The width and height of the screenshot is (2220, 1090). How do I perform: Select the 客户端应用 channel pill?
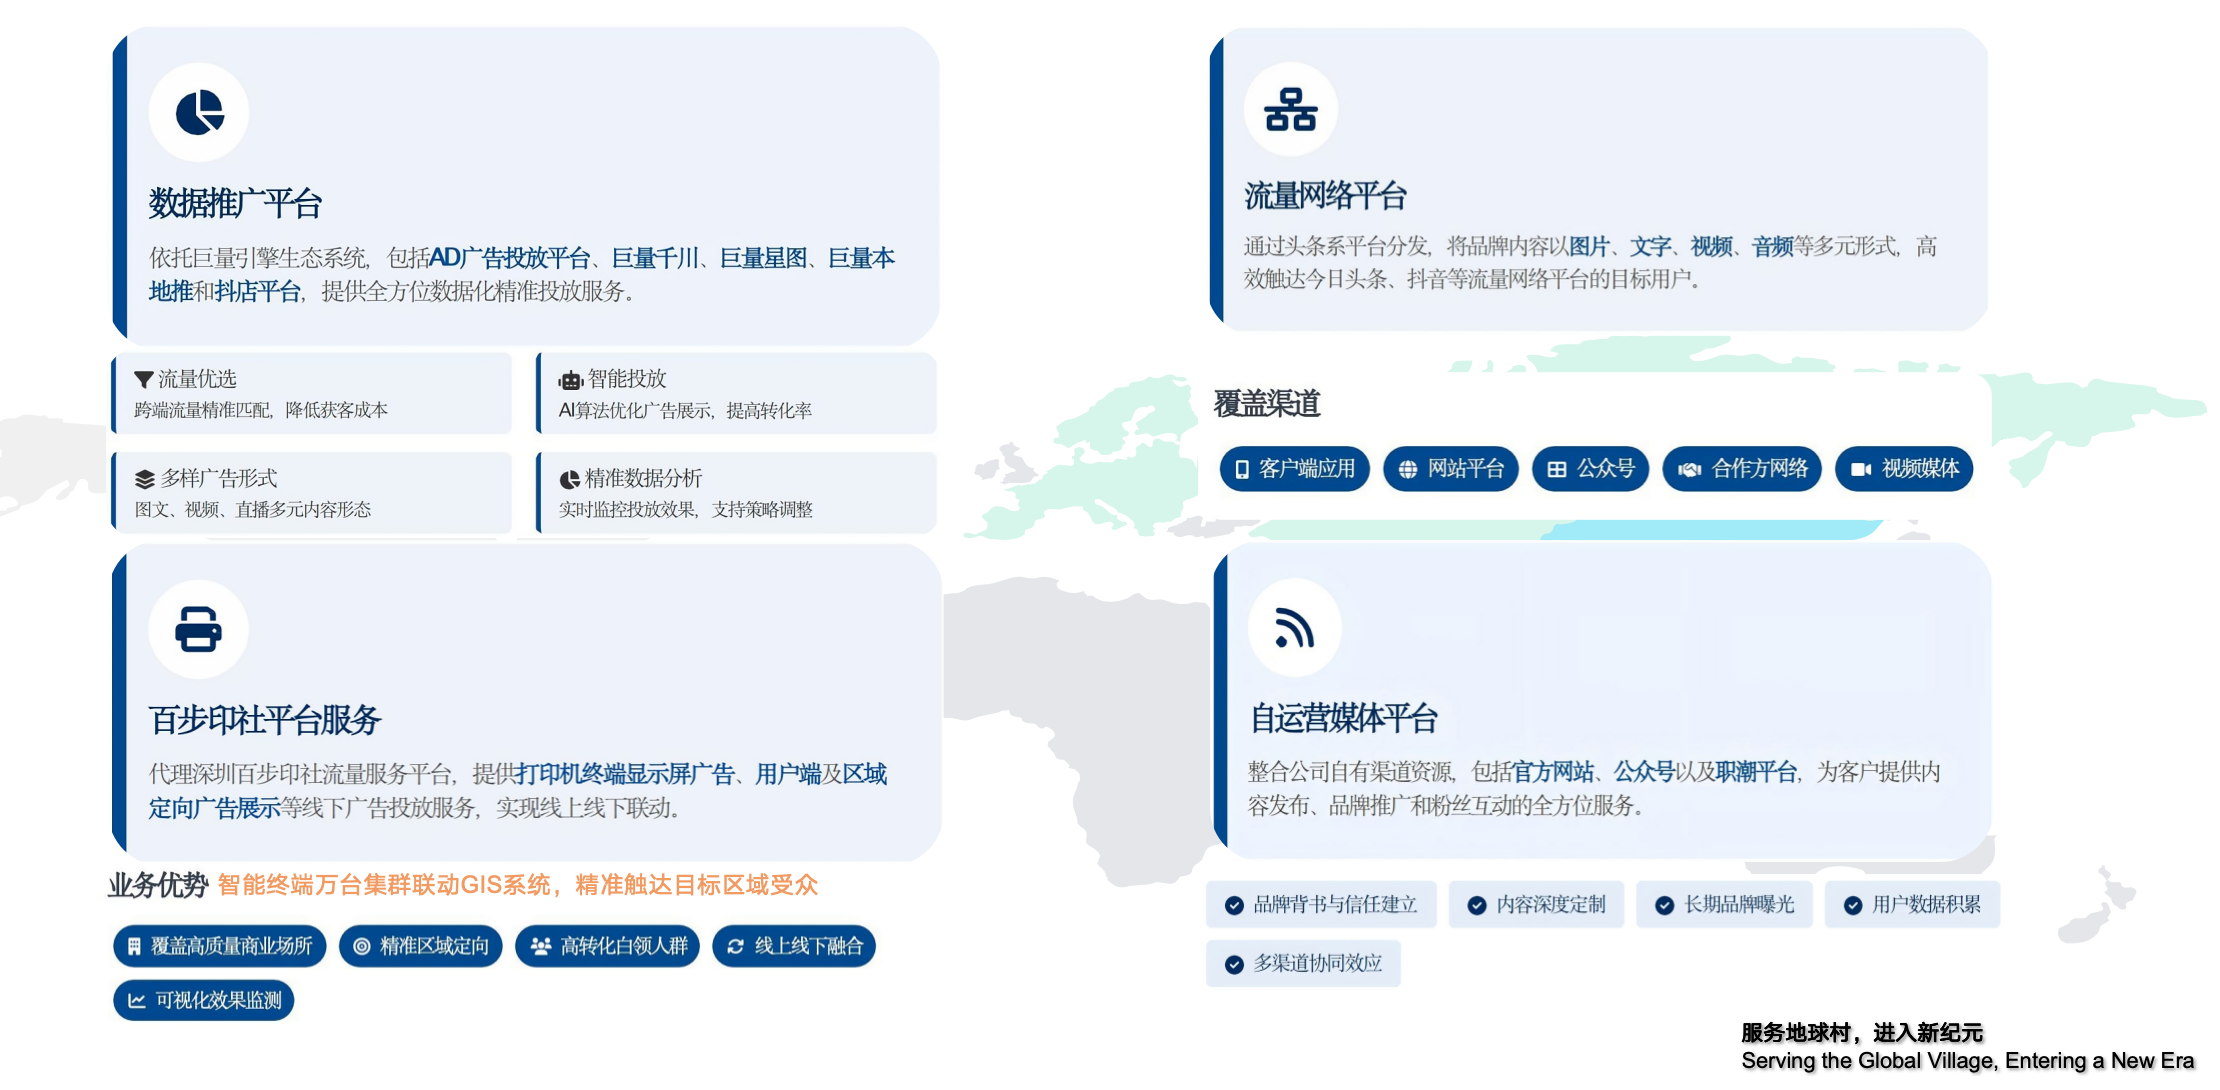pos(1294,469)
